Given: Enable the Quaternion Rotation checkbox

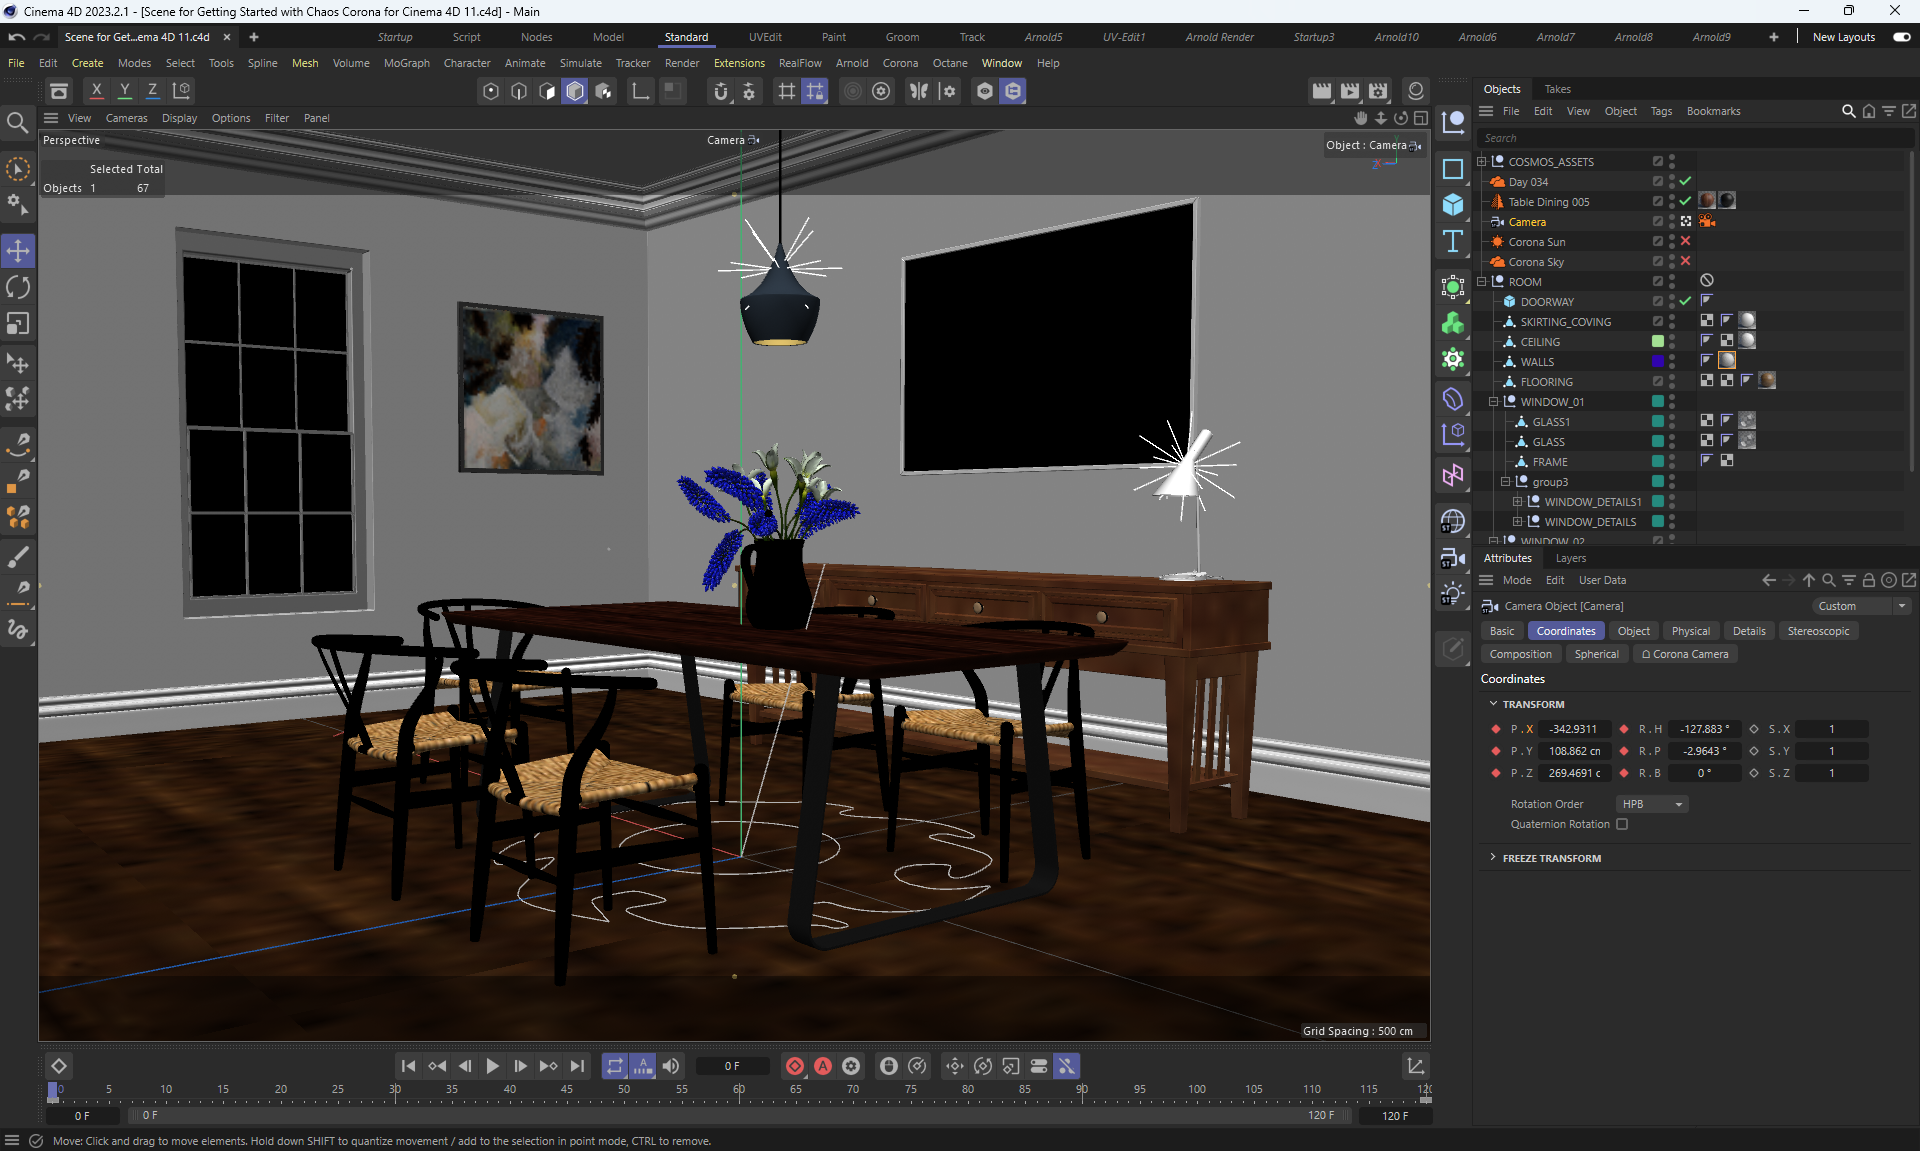Looking at the screenshot, I should point(1622,824).
